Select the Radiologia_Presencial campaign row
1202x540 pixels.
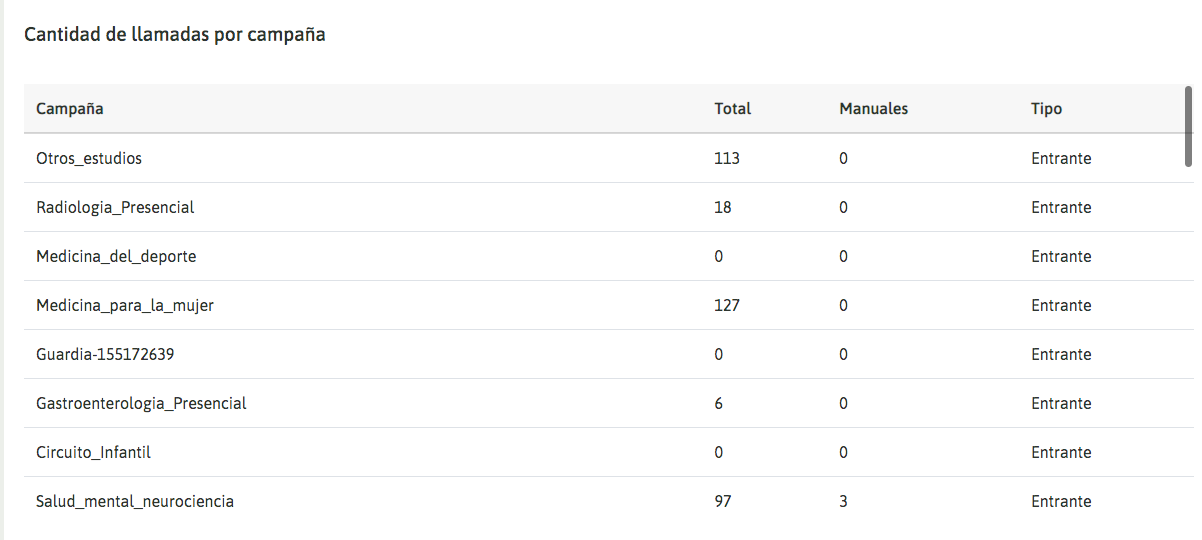point(115,208)
